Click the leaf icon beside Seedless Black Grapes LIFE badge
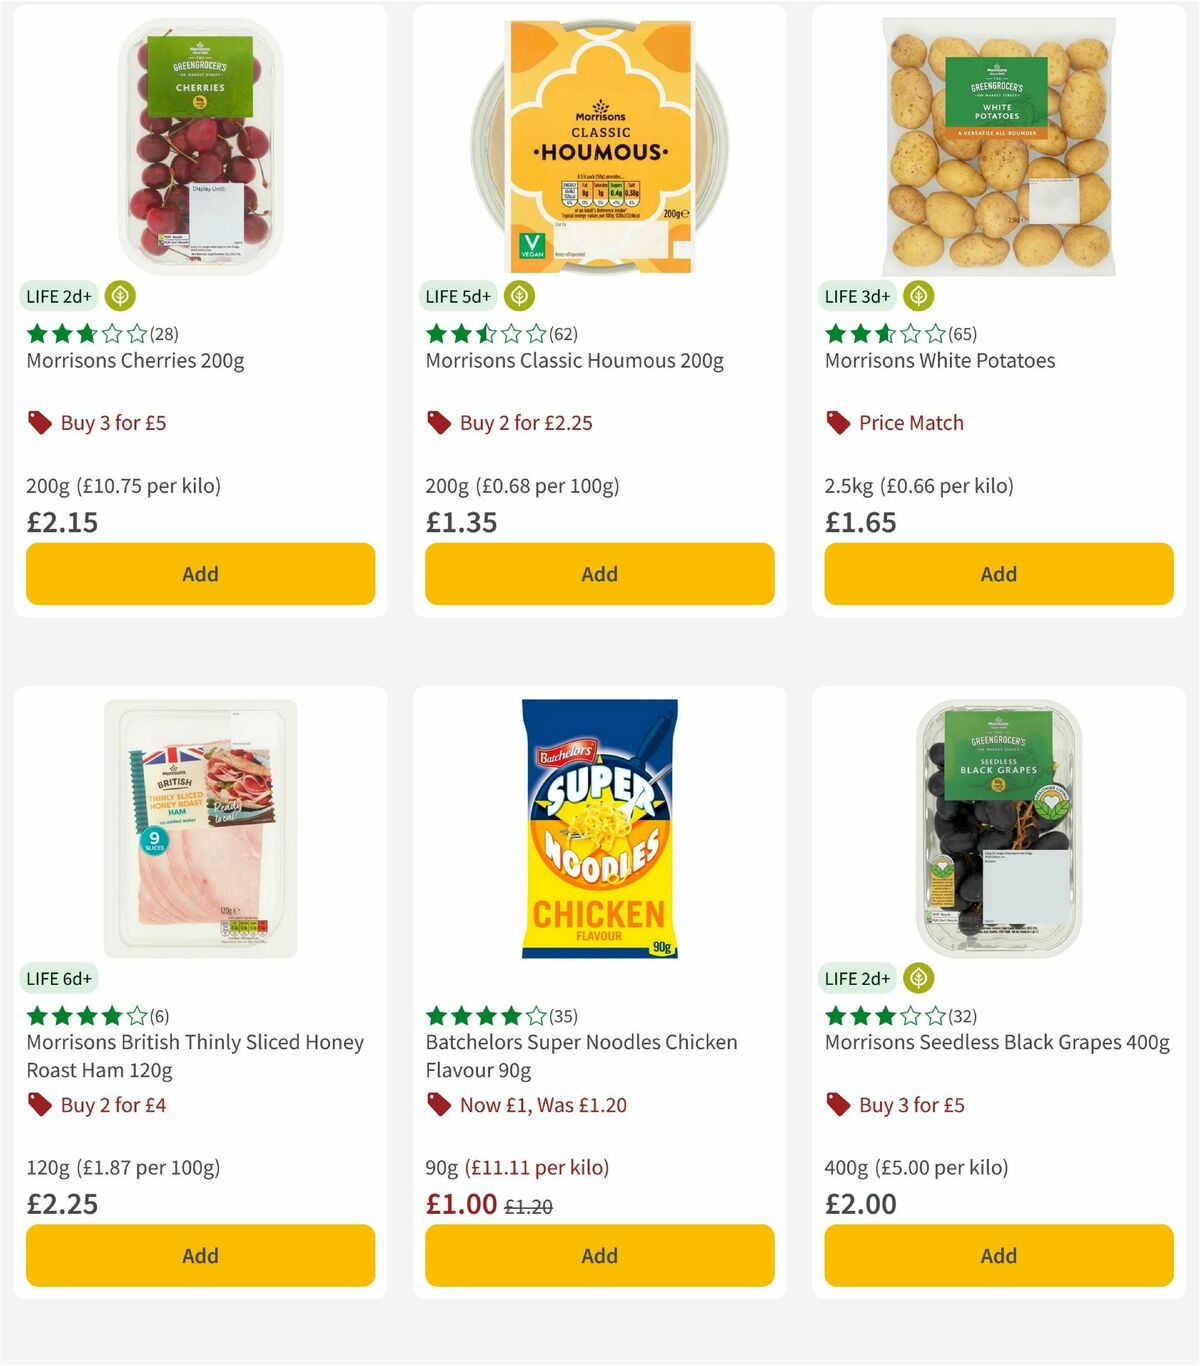Screen dimensions: 1200x1366 917,978
